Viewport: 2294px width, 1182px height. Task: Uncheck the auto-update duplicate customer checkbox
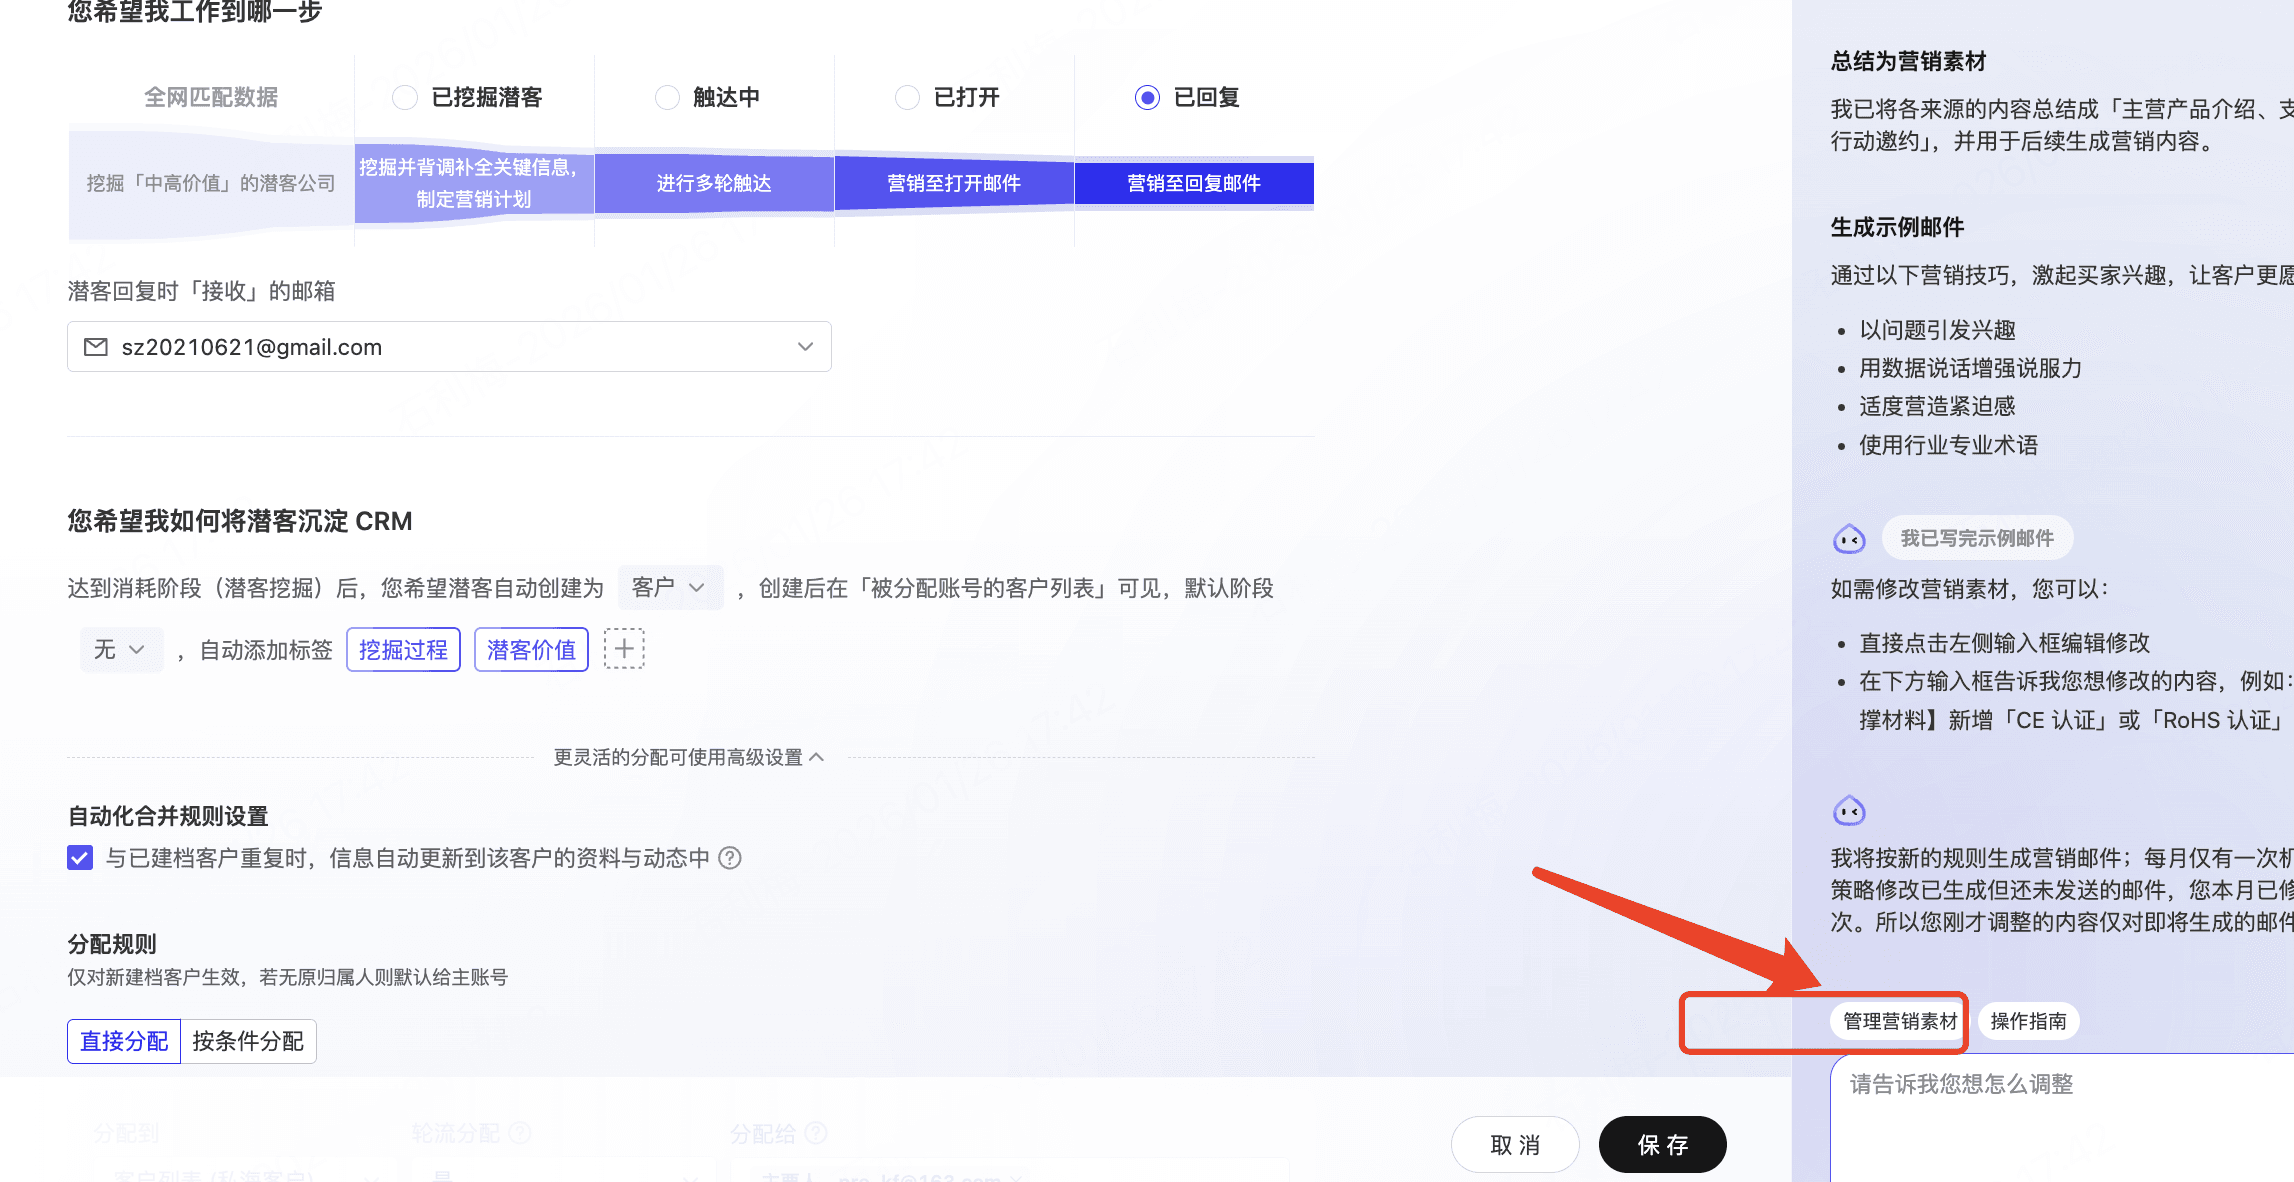tap(80, 858)
